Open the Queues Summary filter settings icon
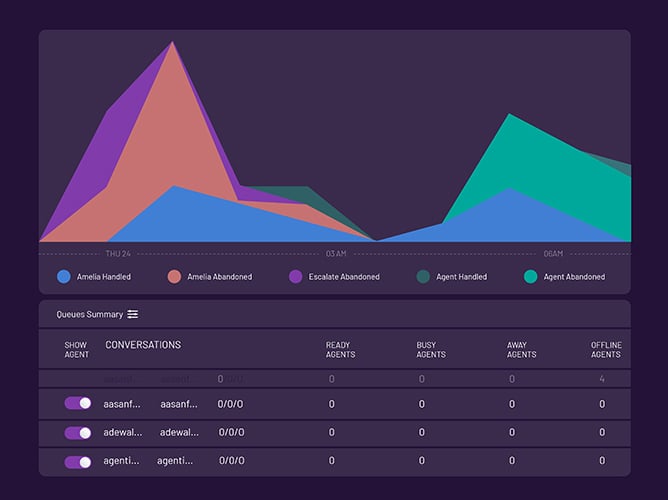The image size is (668, 500). (133, 314)
